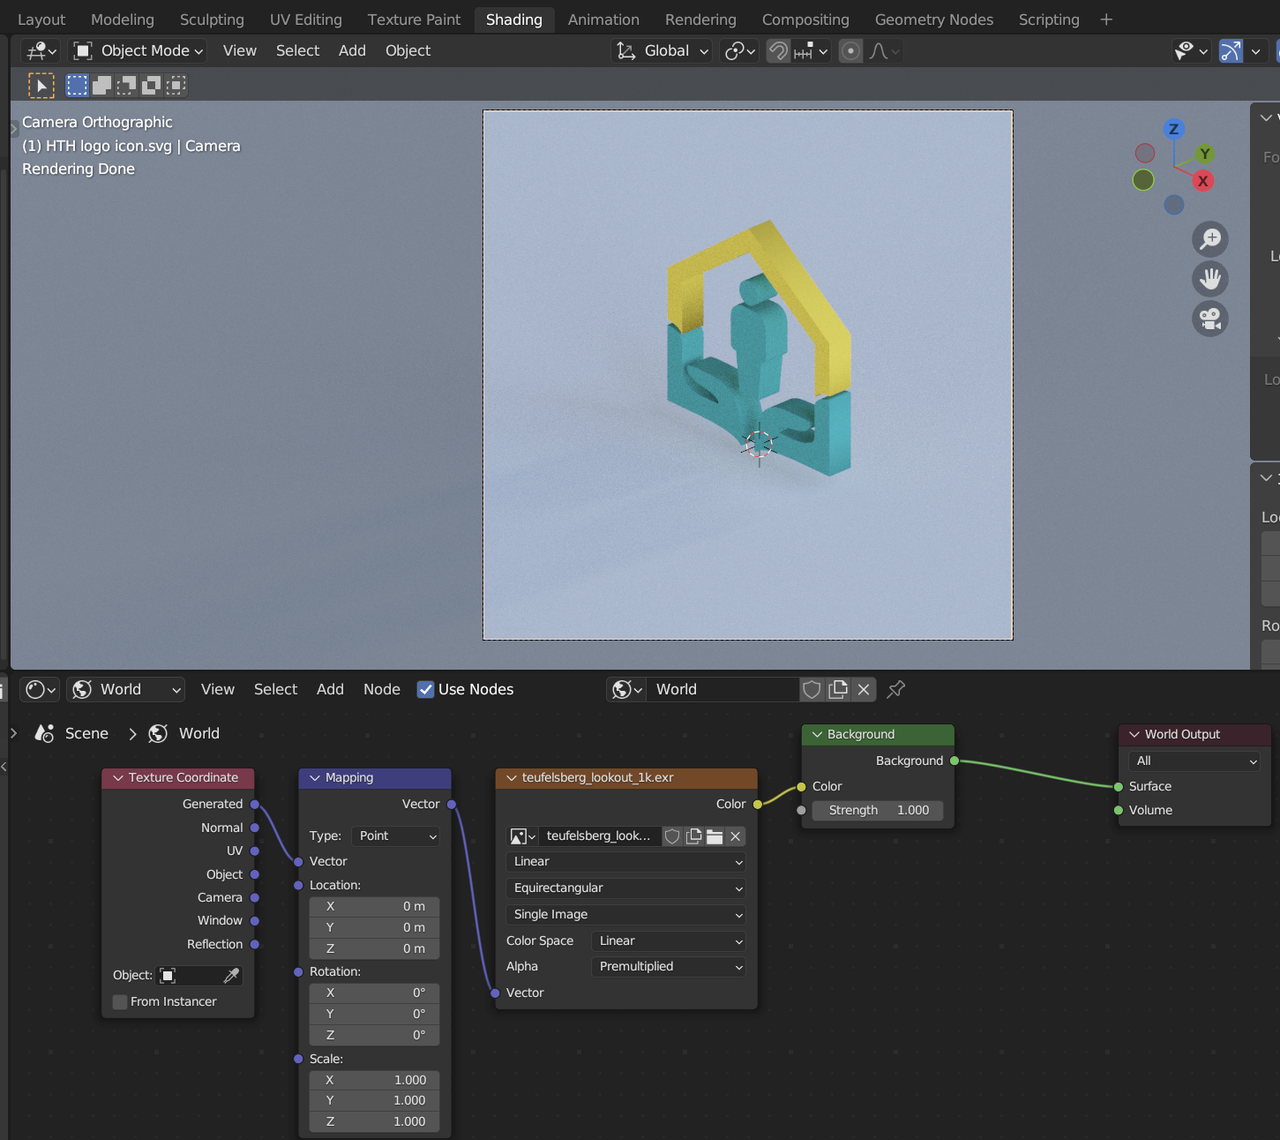Image resolution: width=1280 pixels, height=1140 pixels.
Task: Toggle fake user shield for World
Action: (x=812, y=689)
